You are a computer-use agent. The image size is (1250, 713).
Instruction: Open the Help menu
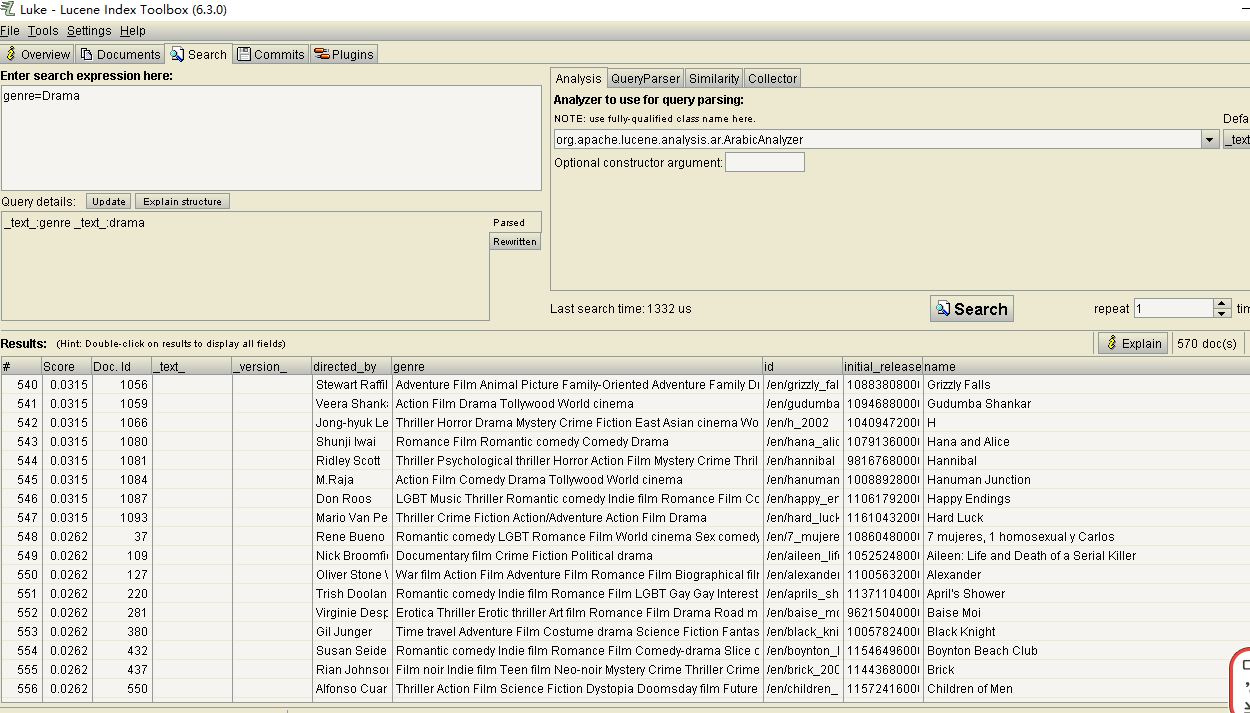click(133, 31)
